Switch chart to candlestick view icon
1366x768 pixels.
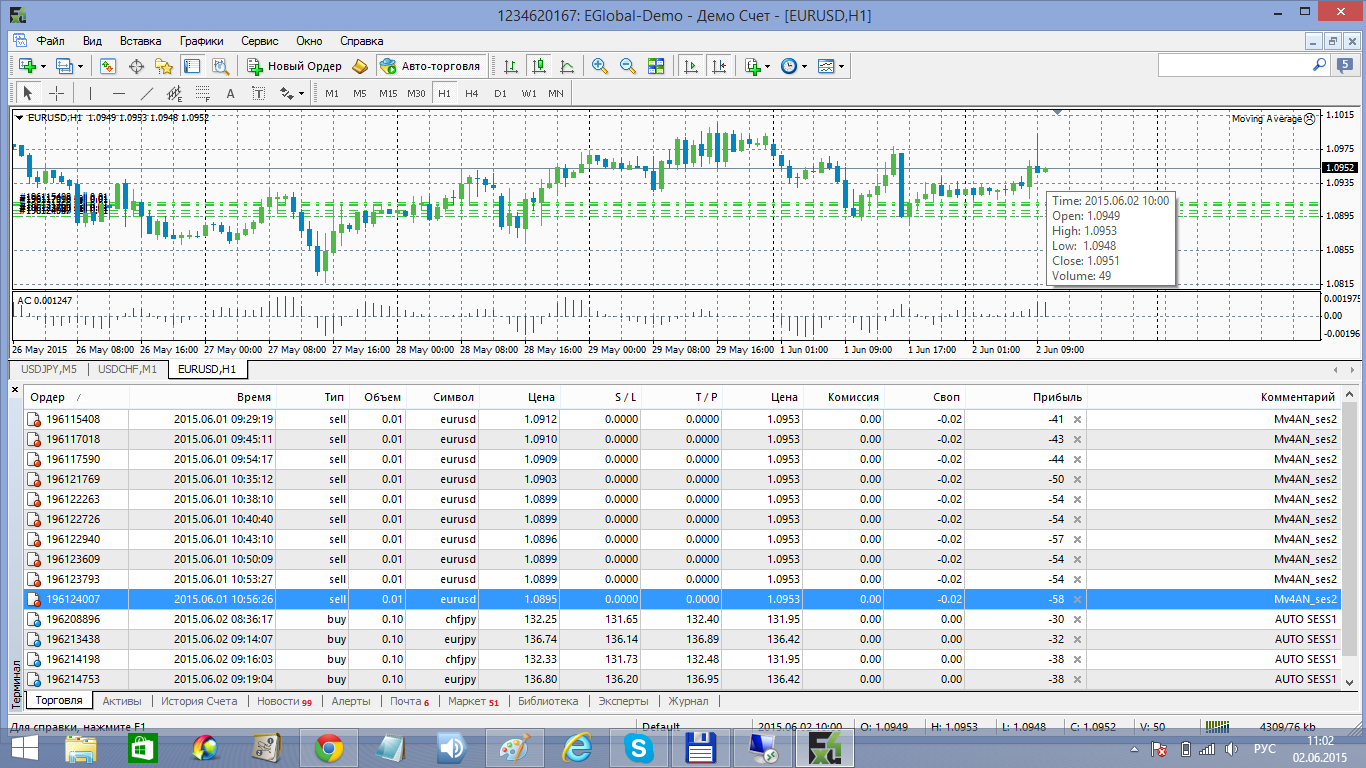point(539,66)
